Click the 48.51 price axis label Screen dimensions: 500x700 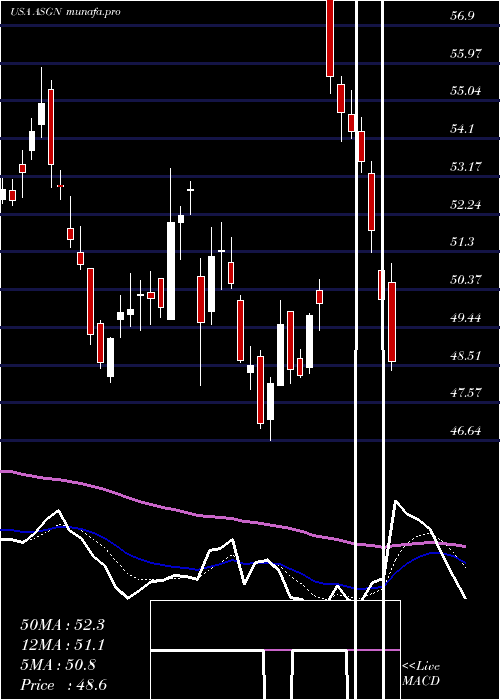point(466,356)
